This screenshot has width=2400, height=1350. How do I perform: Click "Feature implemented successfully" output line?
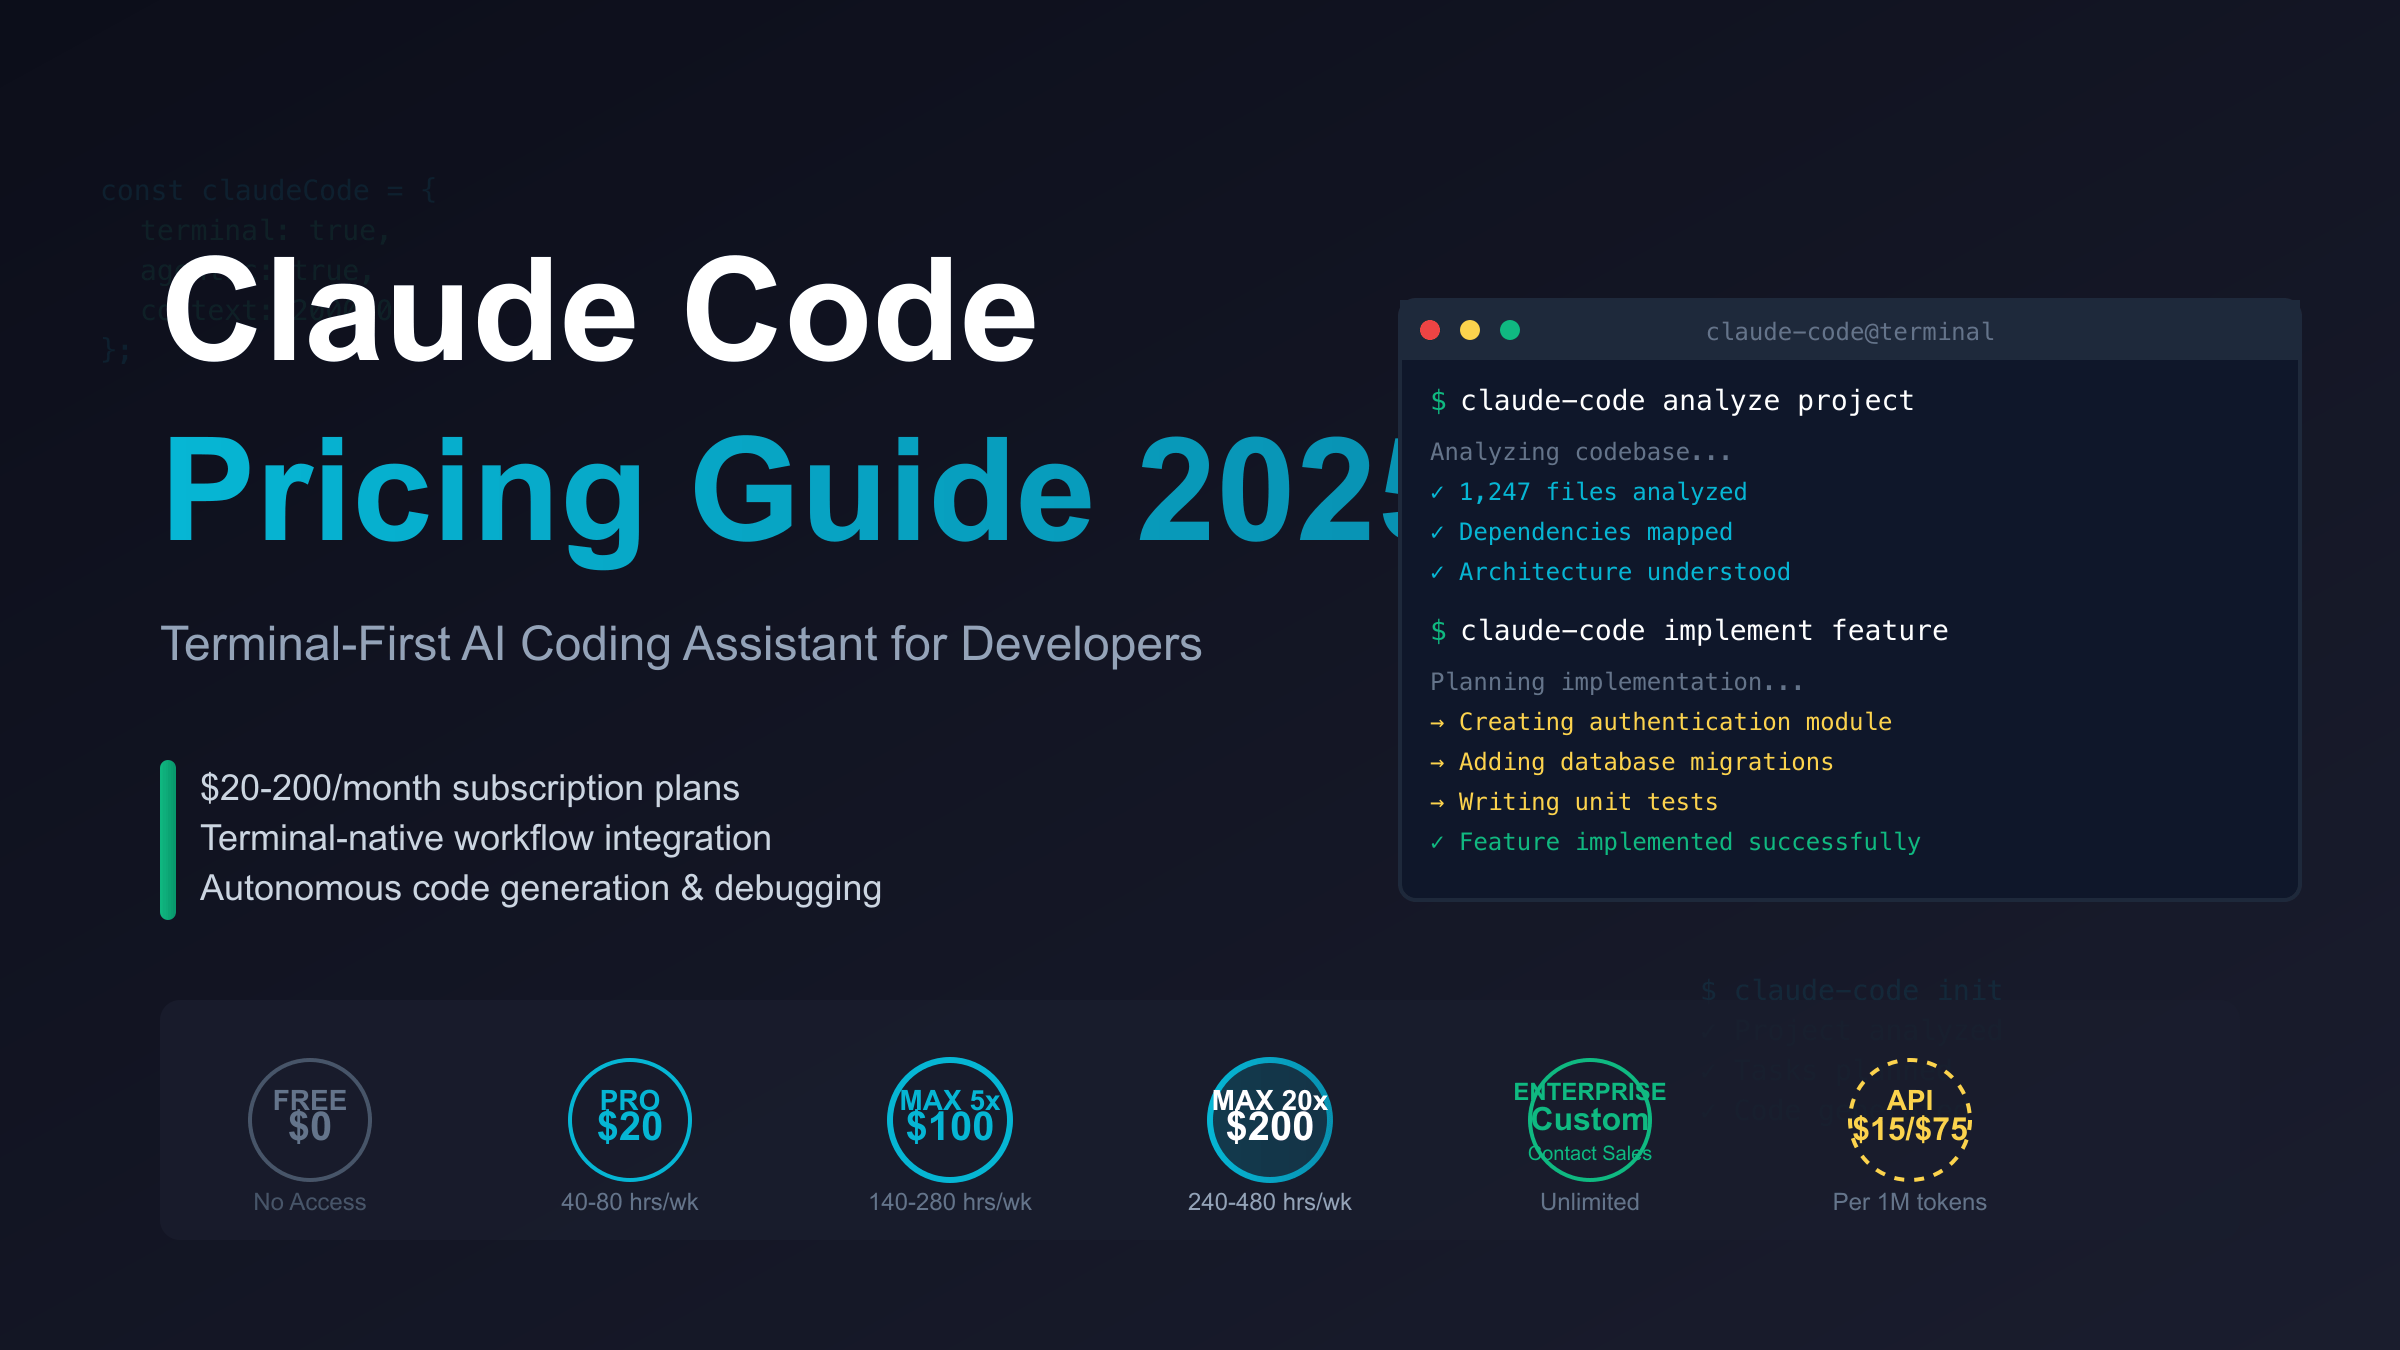(x=1688, y=842)
